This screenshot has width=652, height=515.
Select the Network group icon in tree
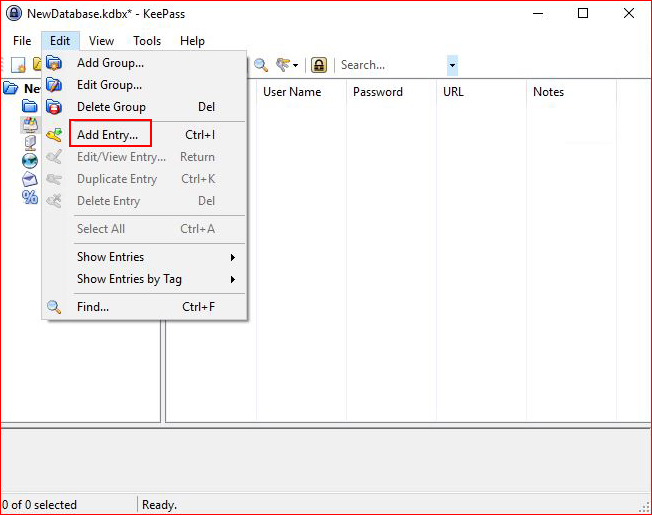click(x=30, y=143)
